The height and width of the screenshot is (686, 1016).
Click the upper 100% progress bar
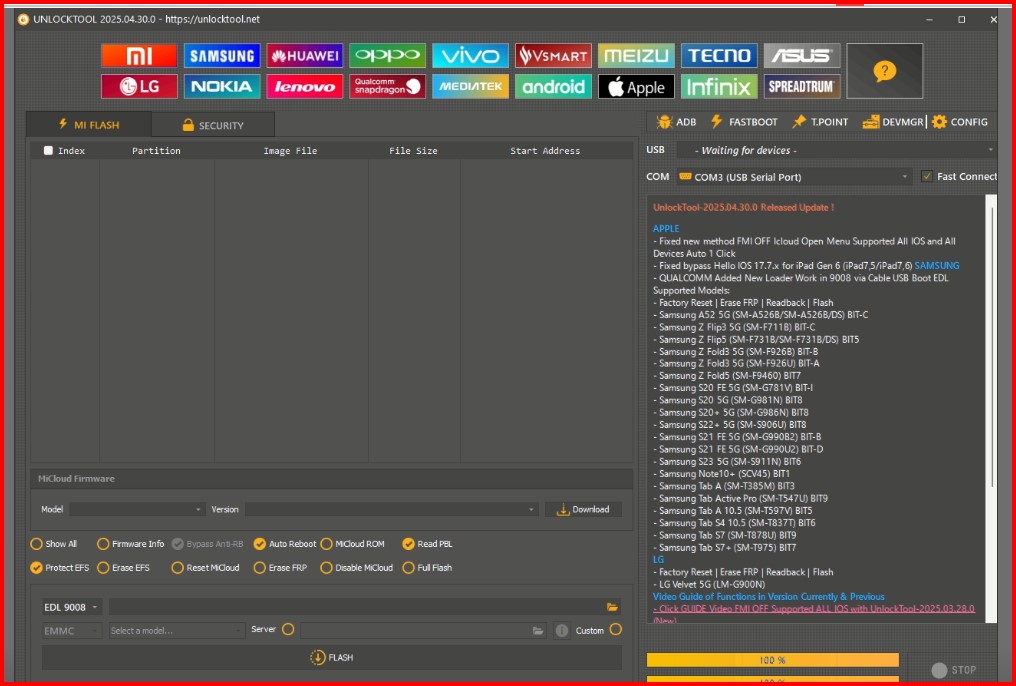772,660
